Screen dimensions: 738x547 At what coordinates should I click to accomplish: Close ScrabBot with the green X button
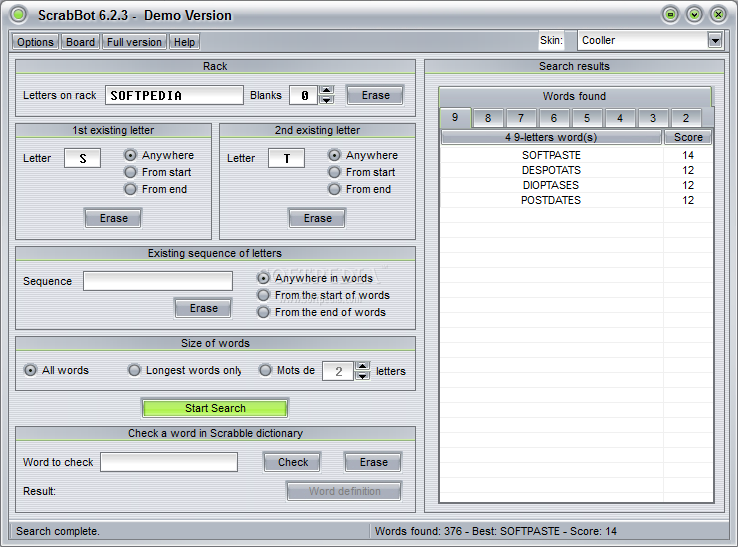pyautogui.click(x=718, y=15)
